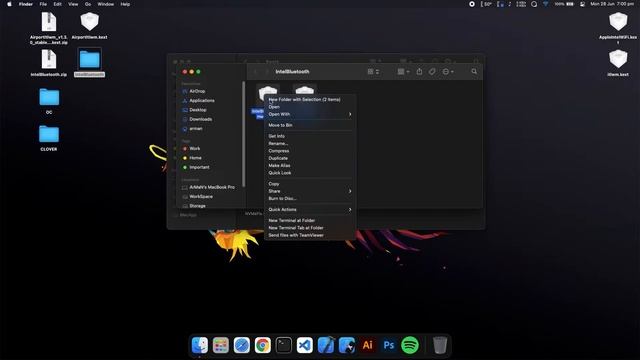This screenshot has width=640, height=360.
Task: Launch Google Chrome from the Dock
Action: pos(263,345)
